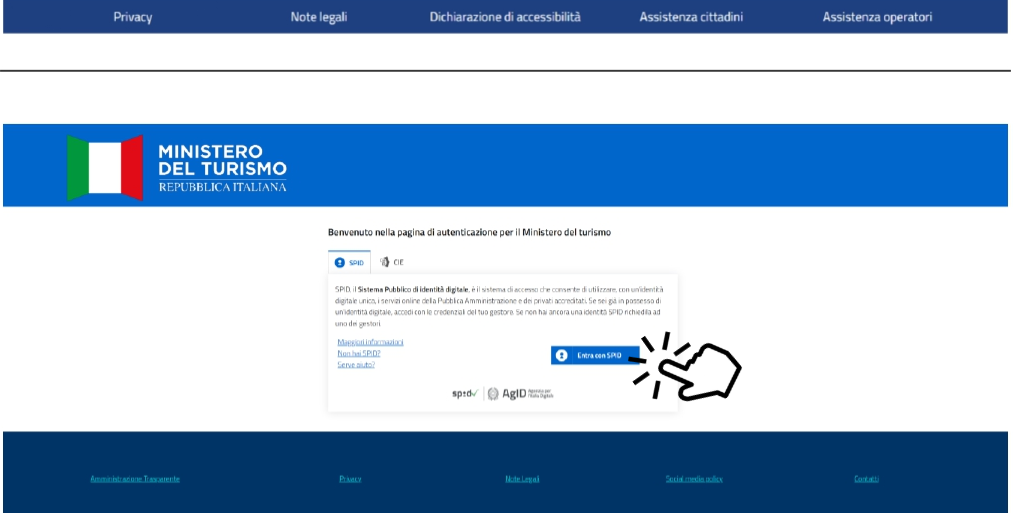Click the Serve aiuto? link
Viewport: 1013px width, 513px height.
[x=356, y=364]
